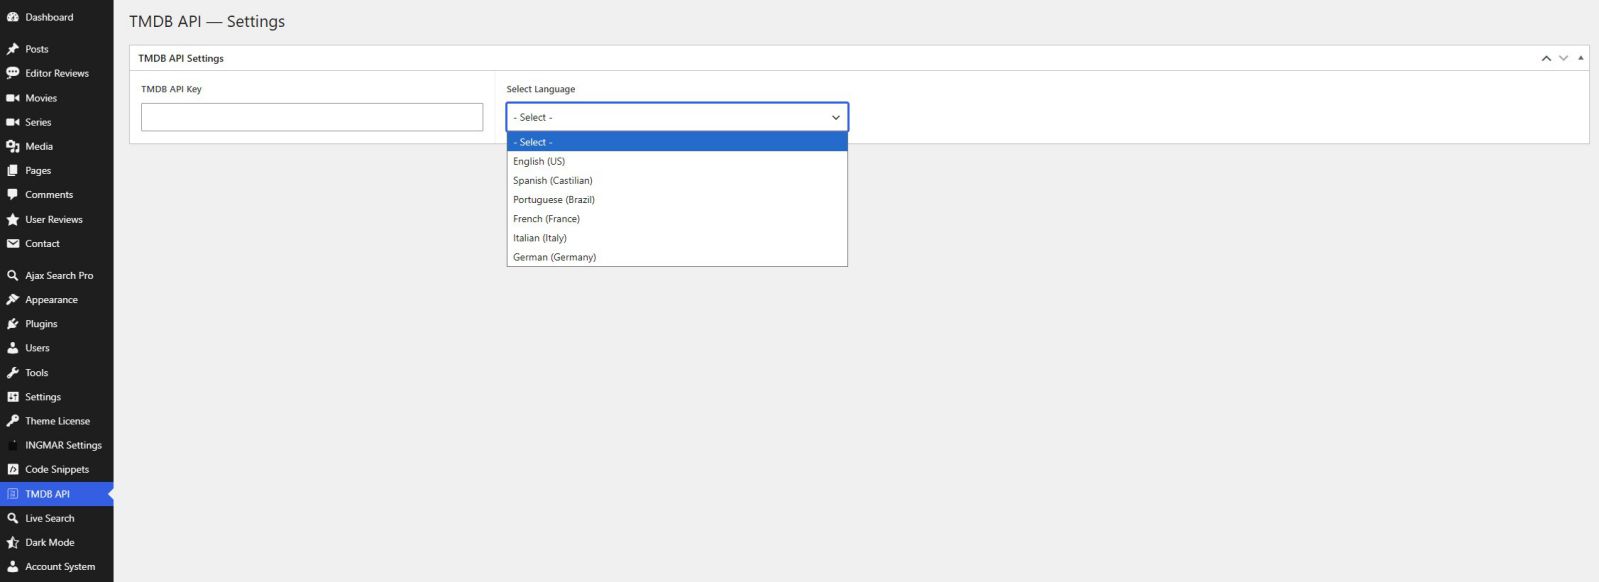
Task: Select German (Germany) language option
Action: [677, 257]
